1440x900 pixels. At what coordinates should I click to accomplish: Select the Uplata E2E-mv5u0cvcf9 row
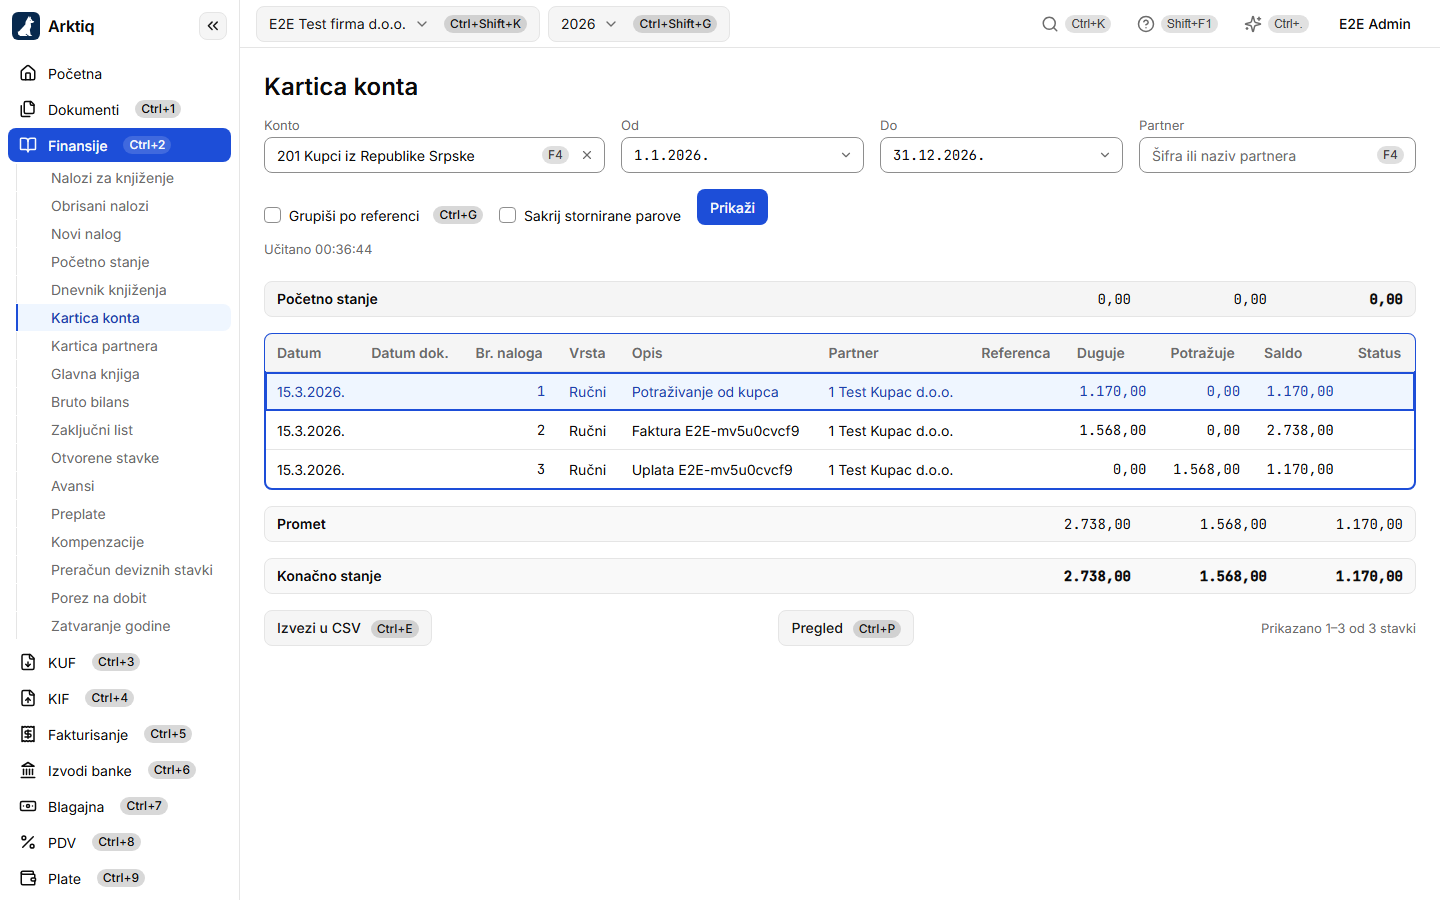click(x=840, y=470)
